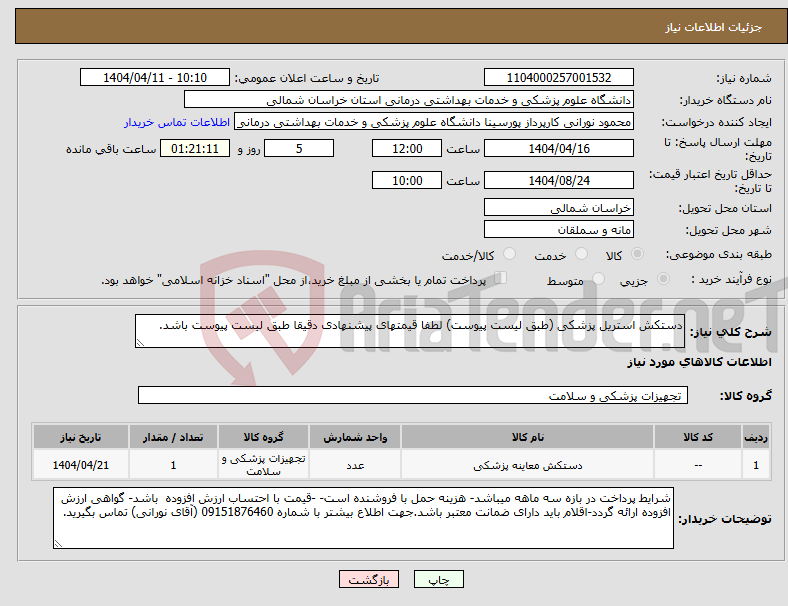The height and width of the screenshot is (606, 788).
Task: Click the announcement date field 1404/04/11 - 10:10
Action: (x=155, y=78)
